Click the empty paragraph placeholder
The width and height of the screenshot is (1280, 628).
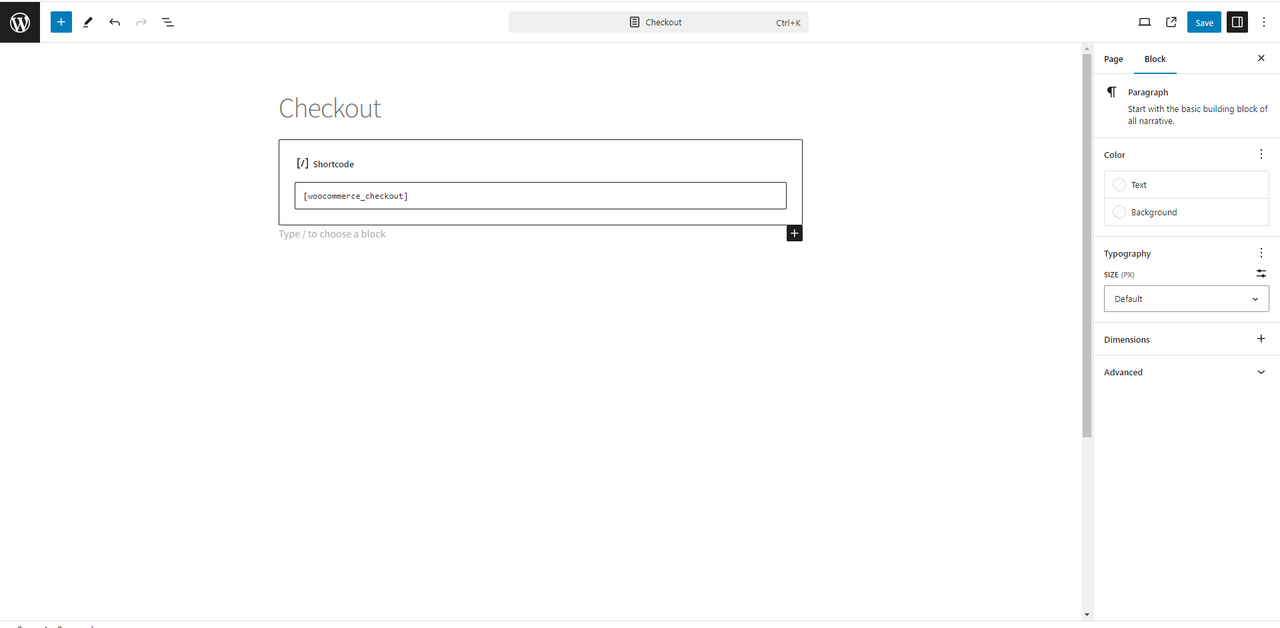click(x=332, y=234)
